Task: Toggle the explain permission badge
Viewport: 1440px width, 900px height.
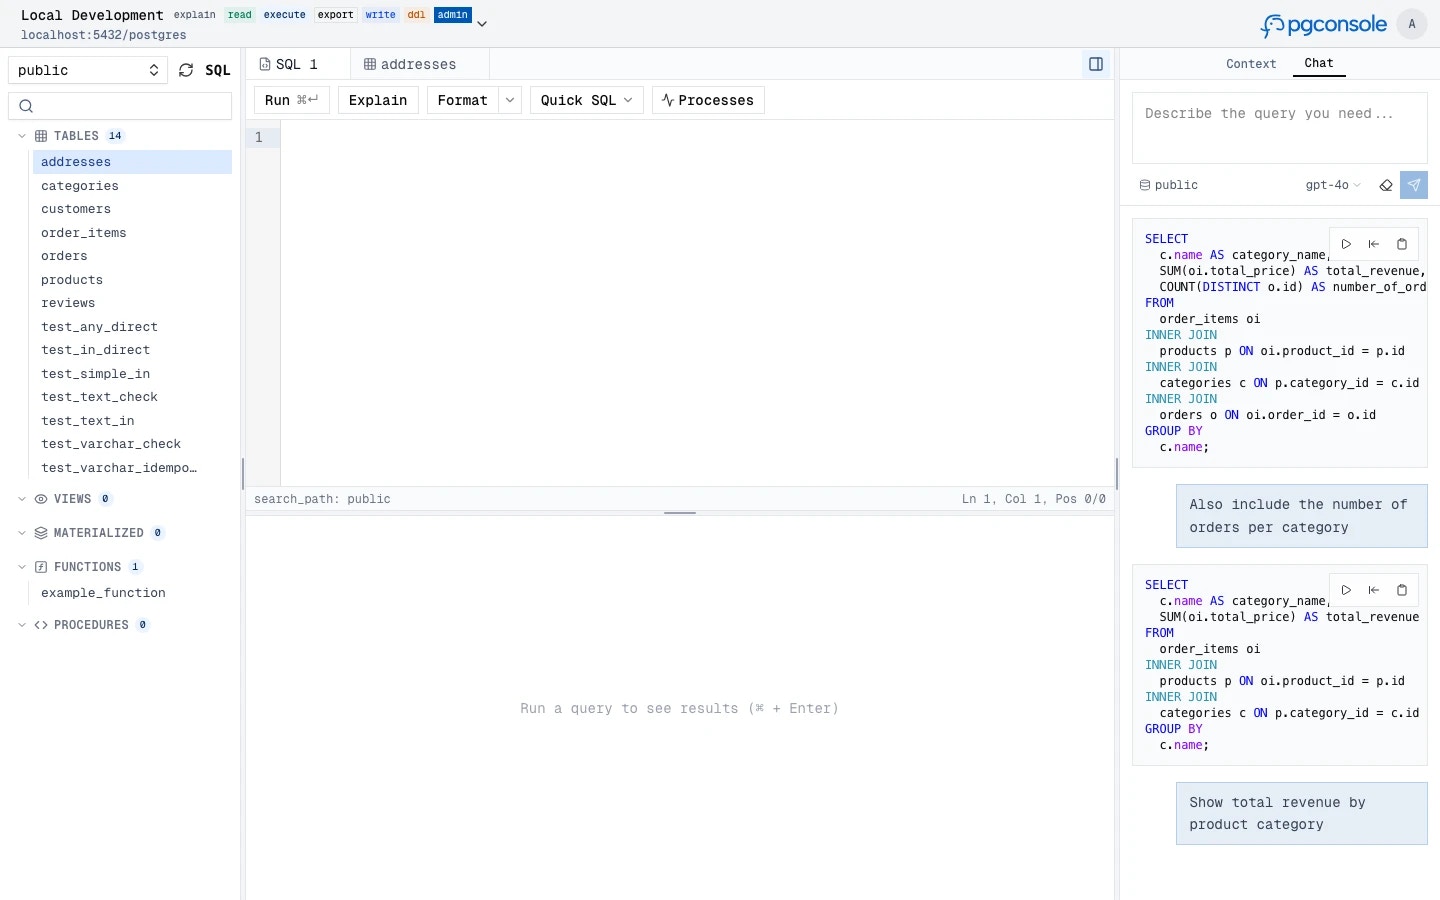Action: coord(194,15)
